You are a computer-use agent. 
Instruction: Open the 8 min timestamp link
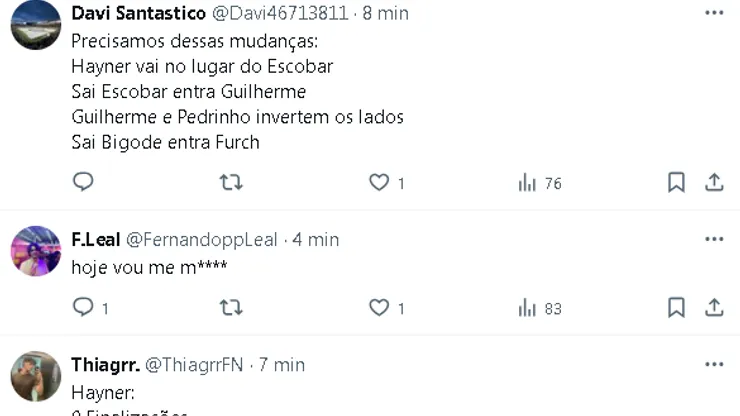385,13
